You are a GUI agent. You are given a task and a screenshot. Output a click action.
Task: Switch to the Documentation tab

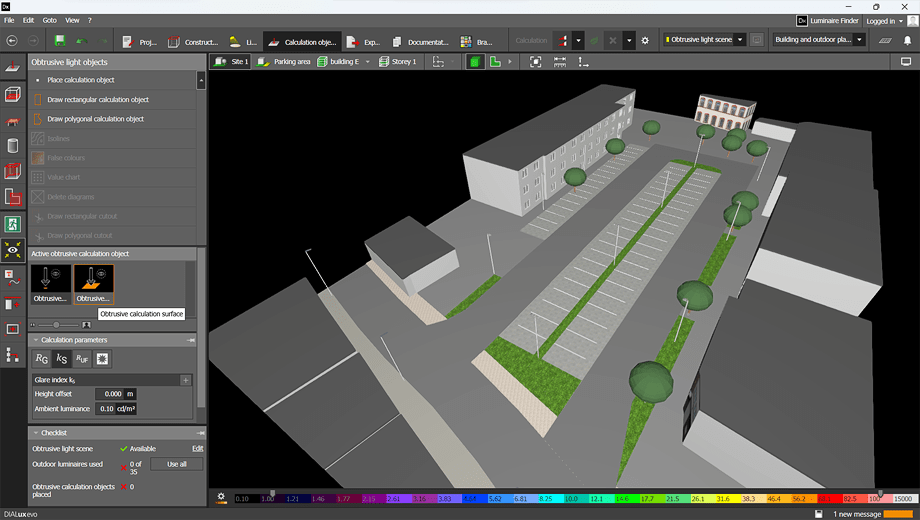tap(421, 42)
